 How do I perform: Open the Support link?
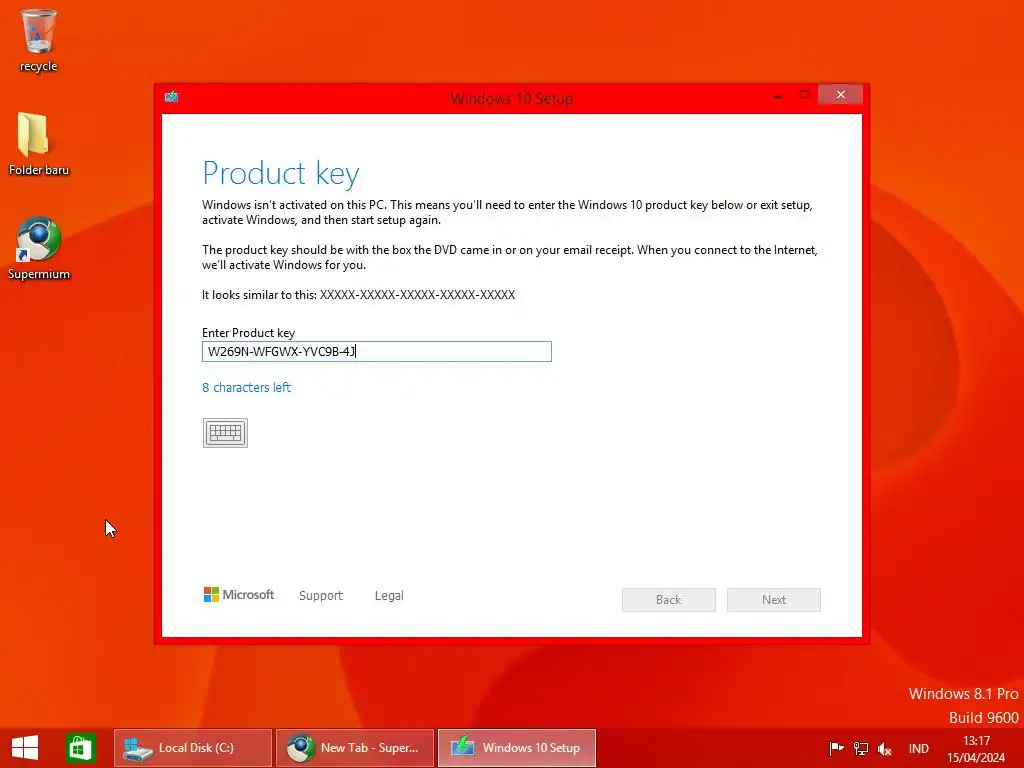321,596
